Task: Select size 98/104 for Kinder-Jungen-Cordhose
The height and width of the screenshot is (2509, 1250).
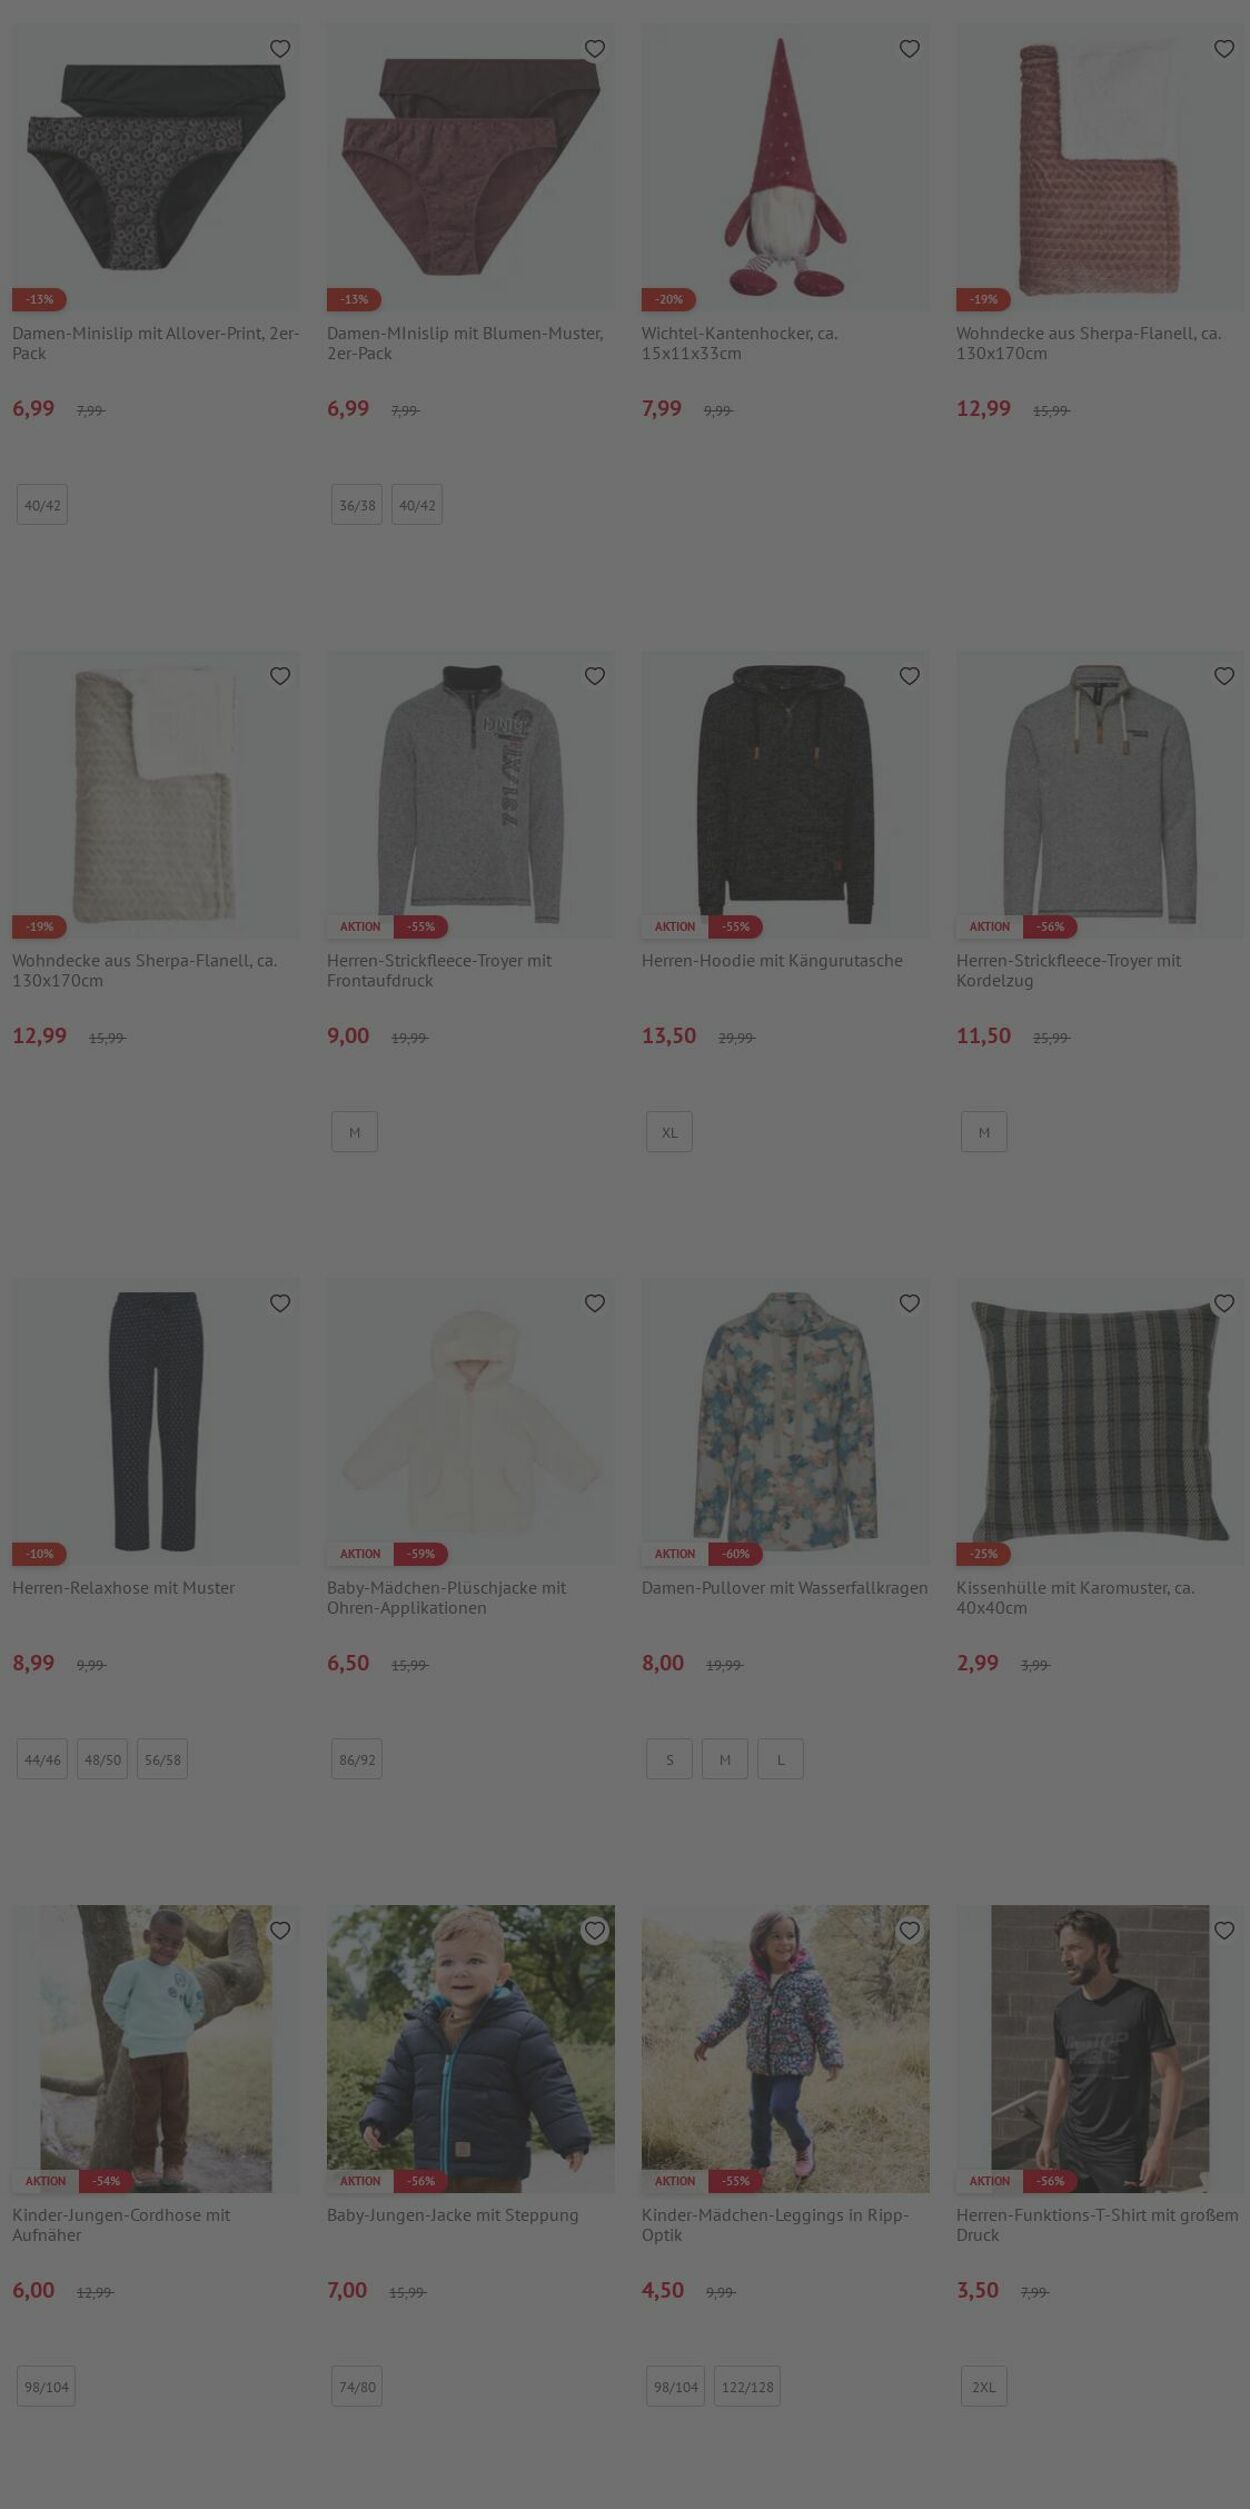Action: pos(46,2386)
